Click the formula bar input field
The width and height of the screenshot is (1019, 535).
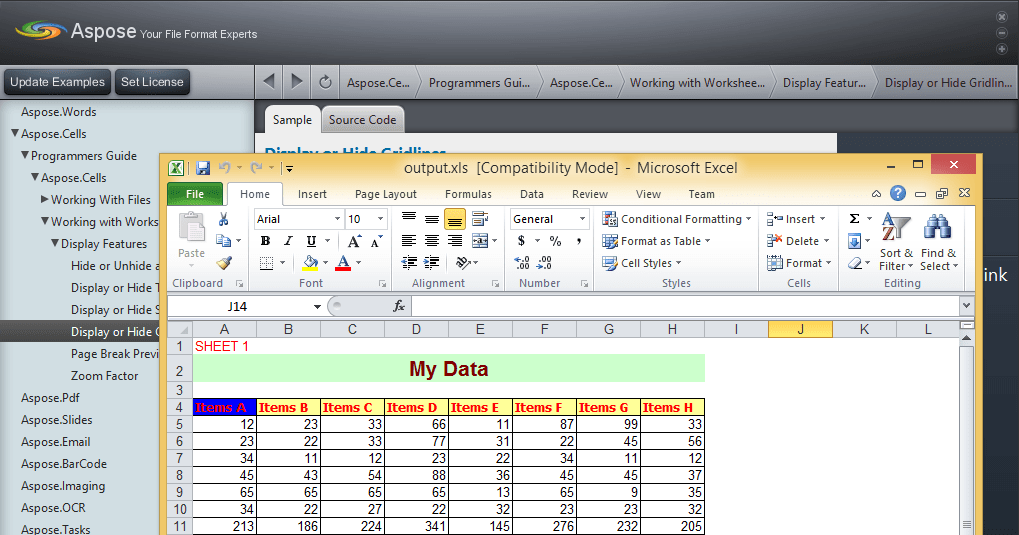(680, 306)
